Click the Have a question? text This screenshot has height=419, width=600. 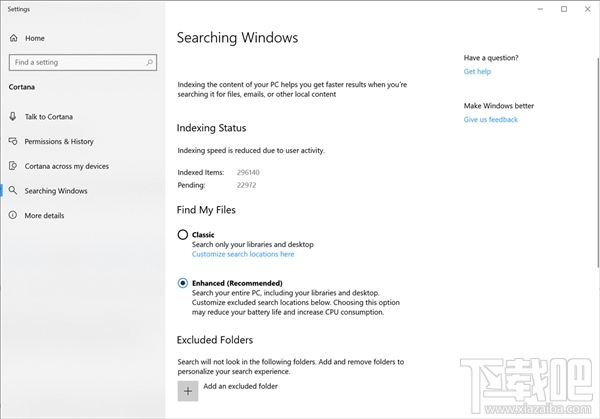click(x=491, y=58)
